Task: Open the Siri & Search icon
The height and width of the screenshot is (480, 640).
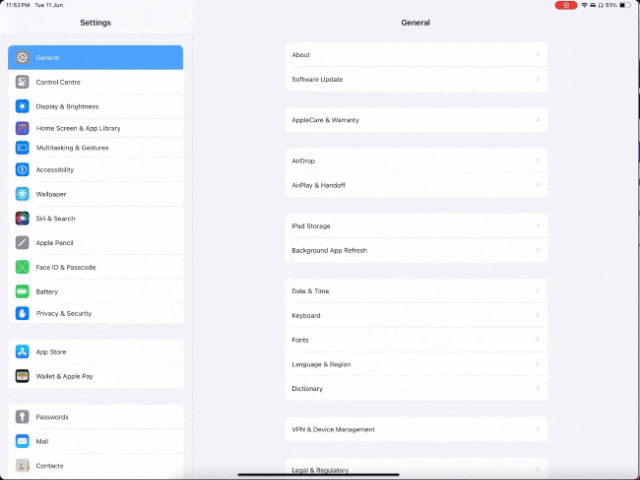Action: pyautogui.click(x=22, y=218)
